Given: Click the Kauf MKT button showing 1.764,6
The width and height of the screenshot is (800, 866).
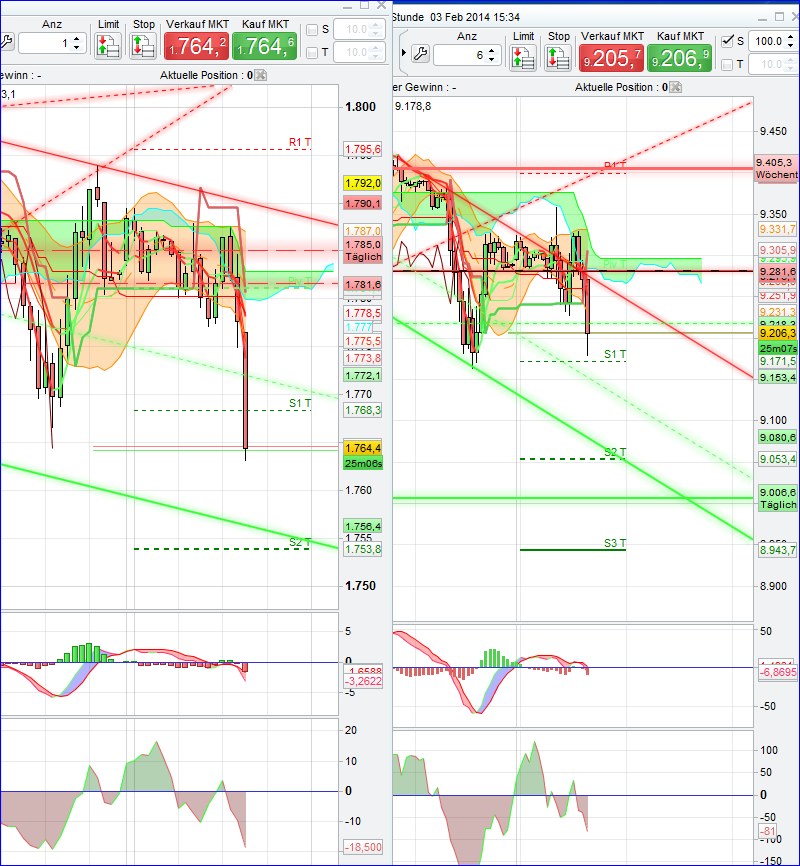Looking at the screenshot, I should coord(264,46).
